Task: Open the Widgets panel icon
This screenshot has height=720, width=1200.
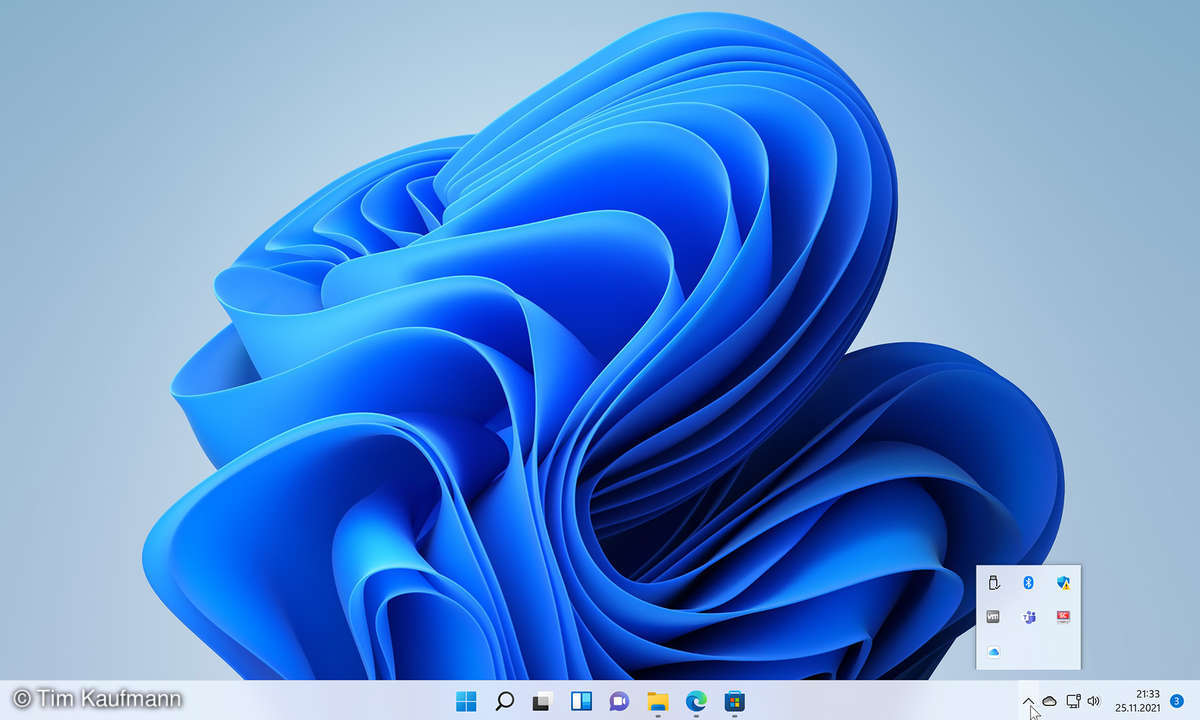Action: (581, 701)
